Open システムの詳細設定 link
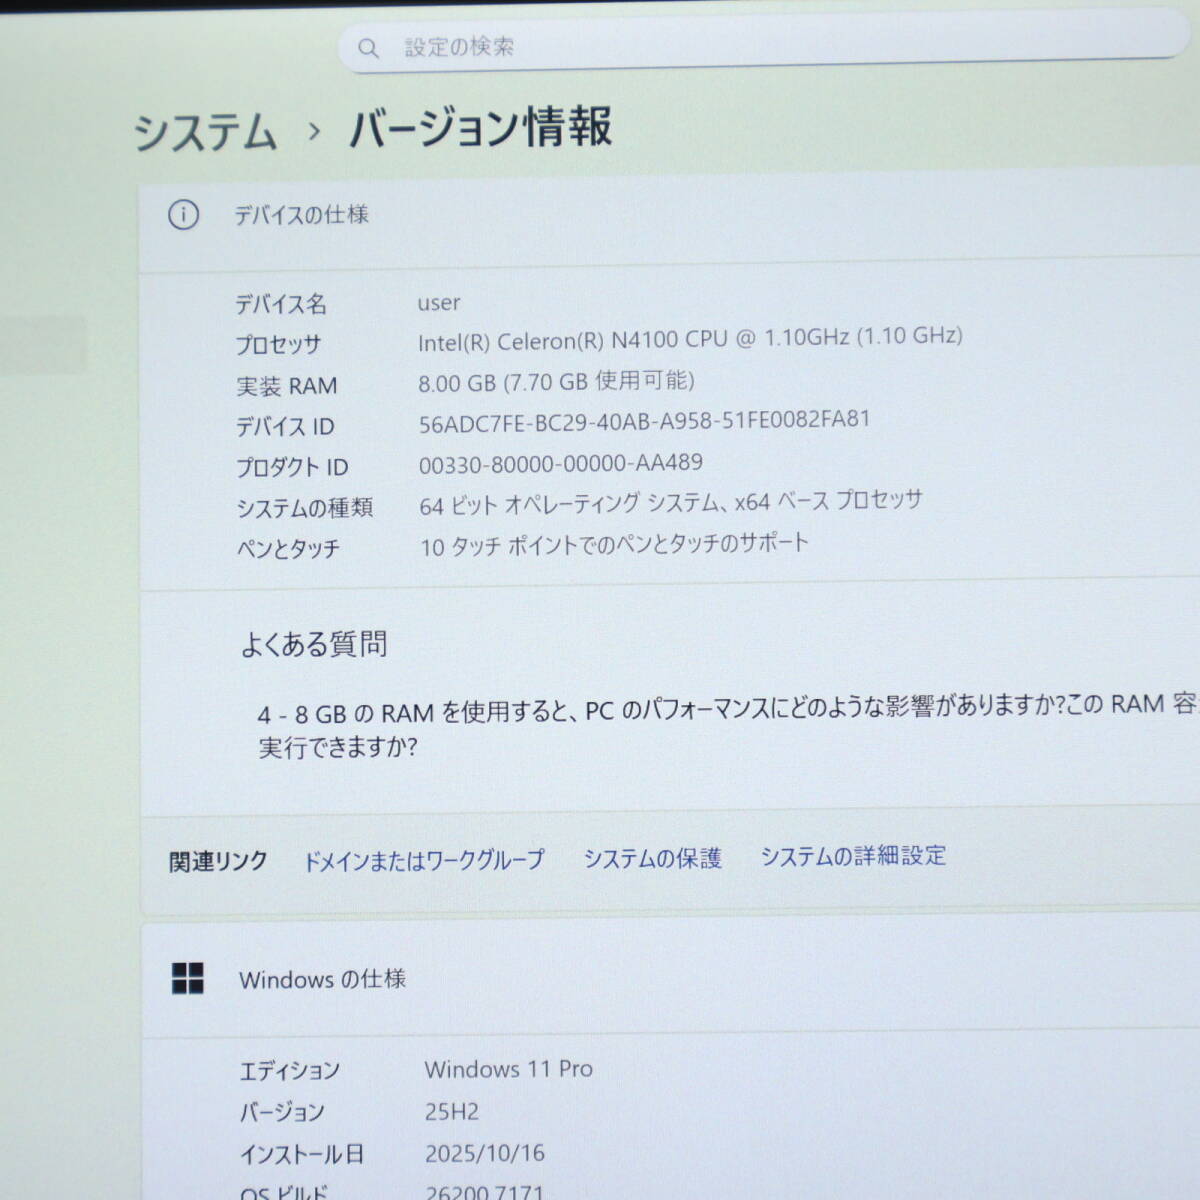1200x1200 pixels. point(853,856)
